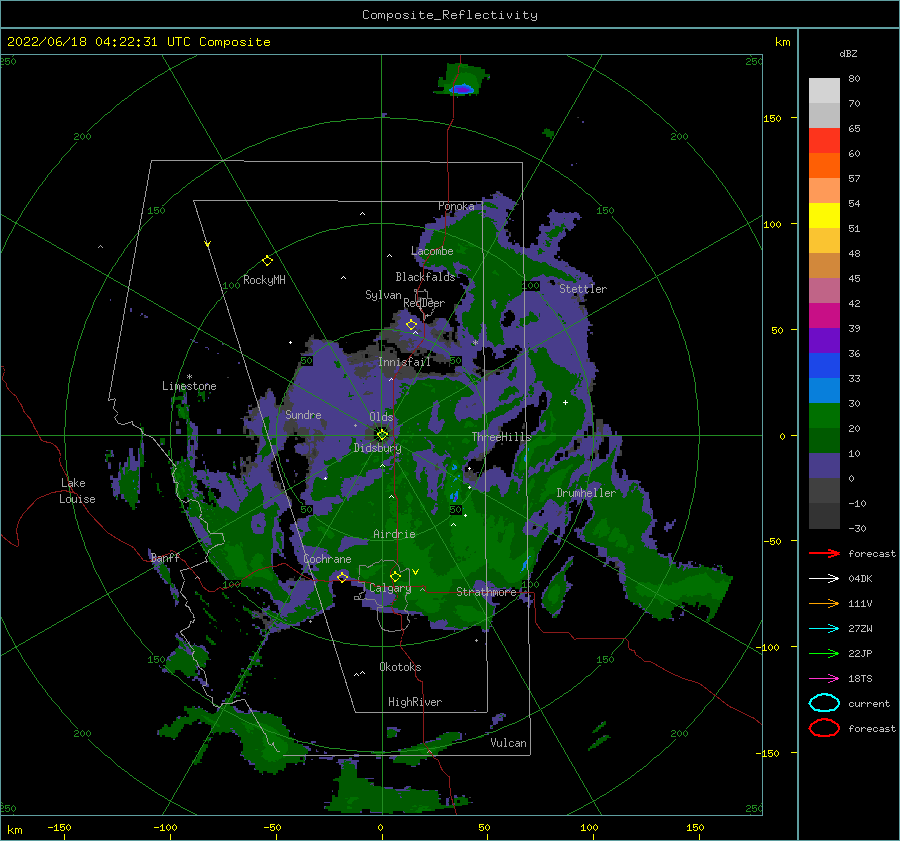The width and height of the screenshot is (900, 841).
Task: Click the yellow km label at top right
Action: (x=782, y=42)
